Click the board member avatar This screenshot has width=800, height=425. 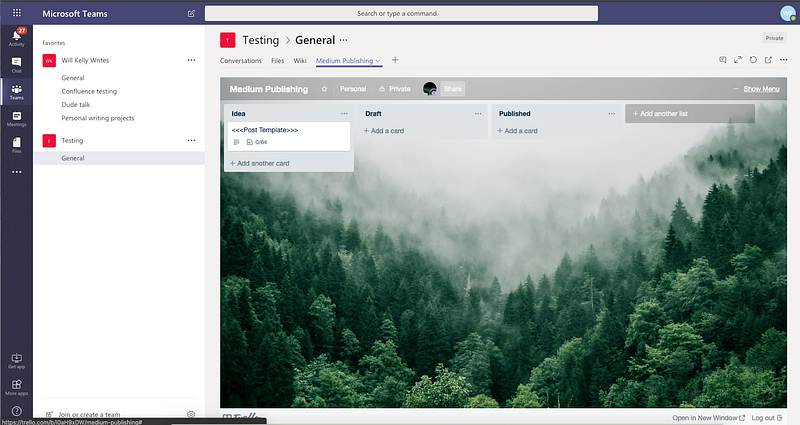point(430,89)
